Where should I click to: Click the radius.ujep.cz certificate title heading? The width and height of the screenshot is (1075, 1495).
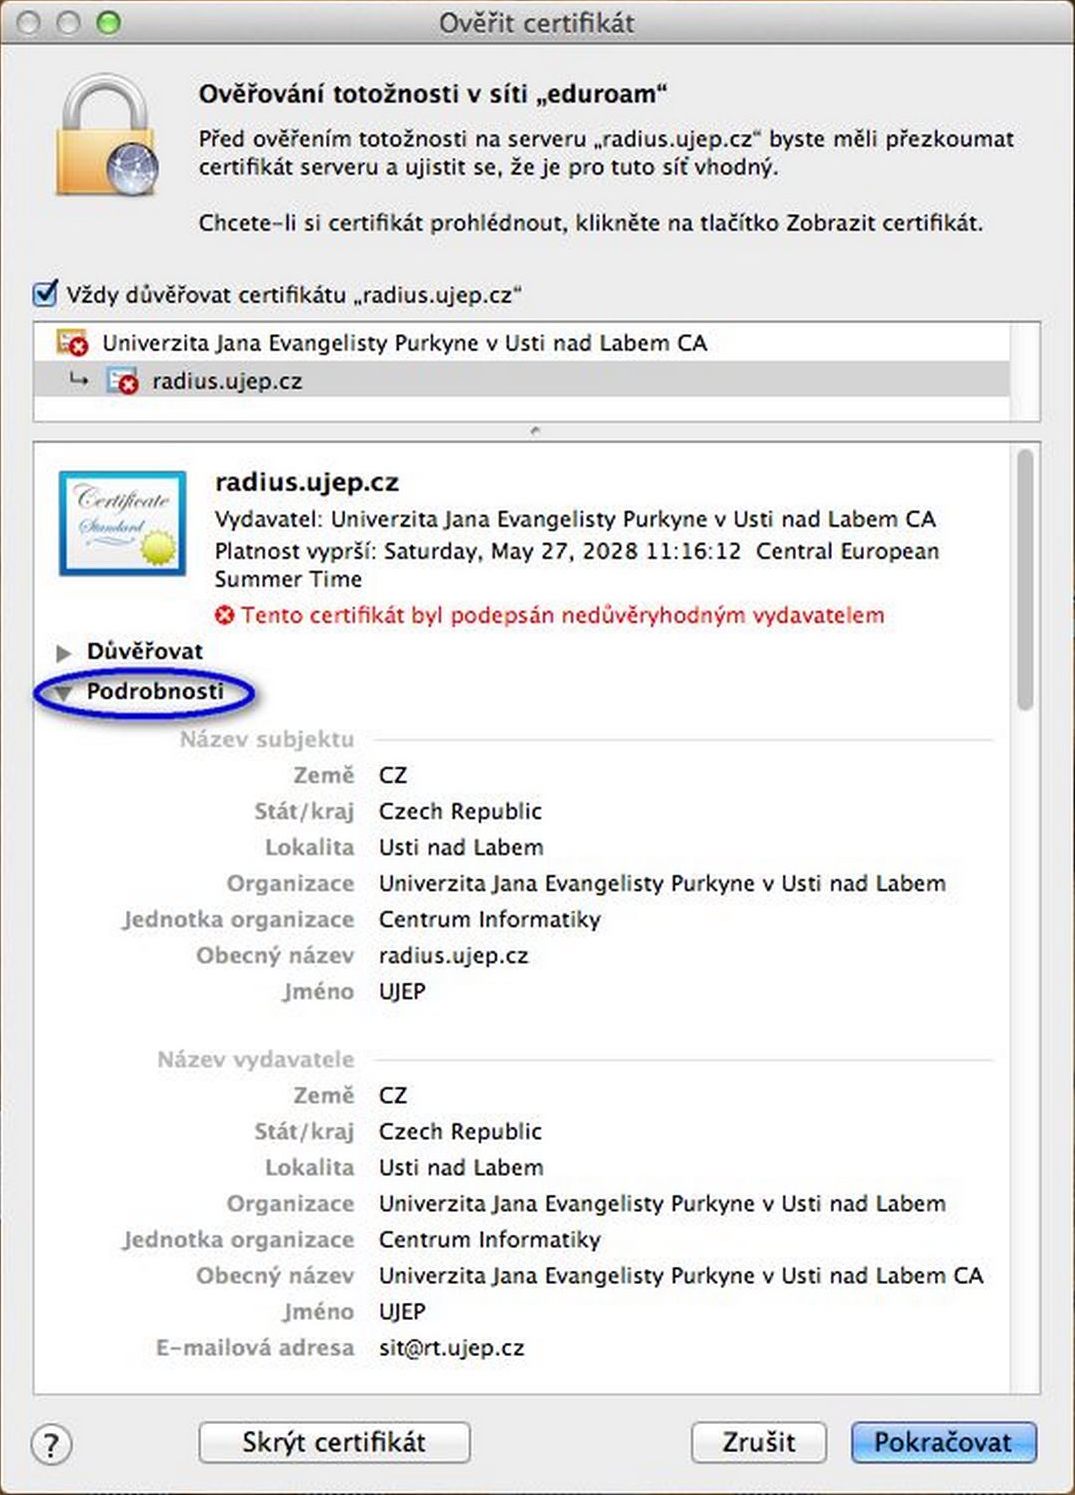[307, 482]
